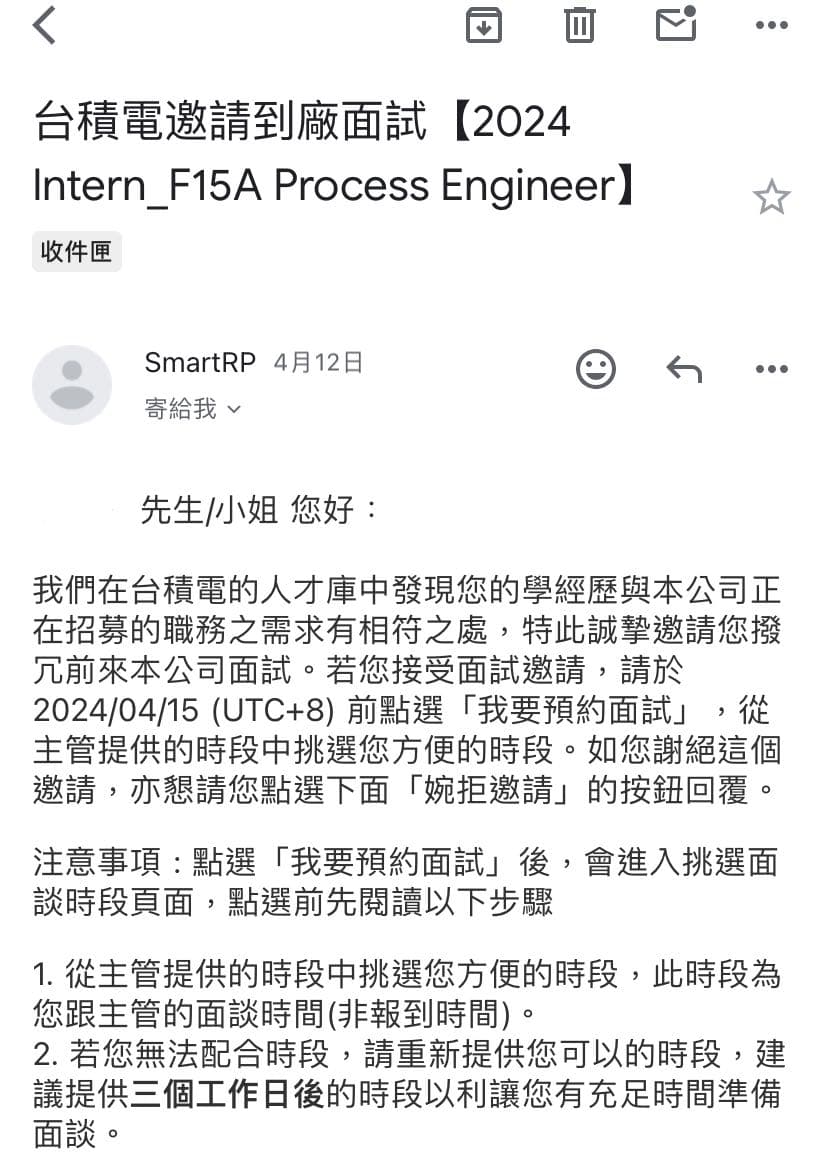Collapse the recipient details chevron

pos(233,409)
